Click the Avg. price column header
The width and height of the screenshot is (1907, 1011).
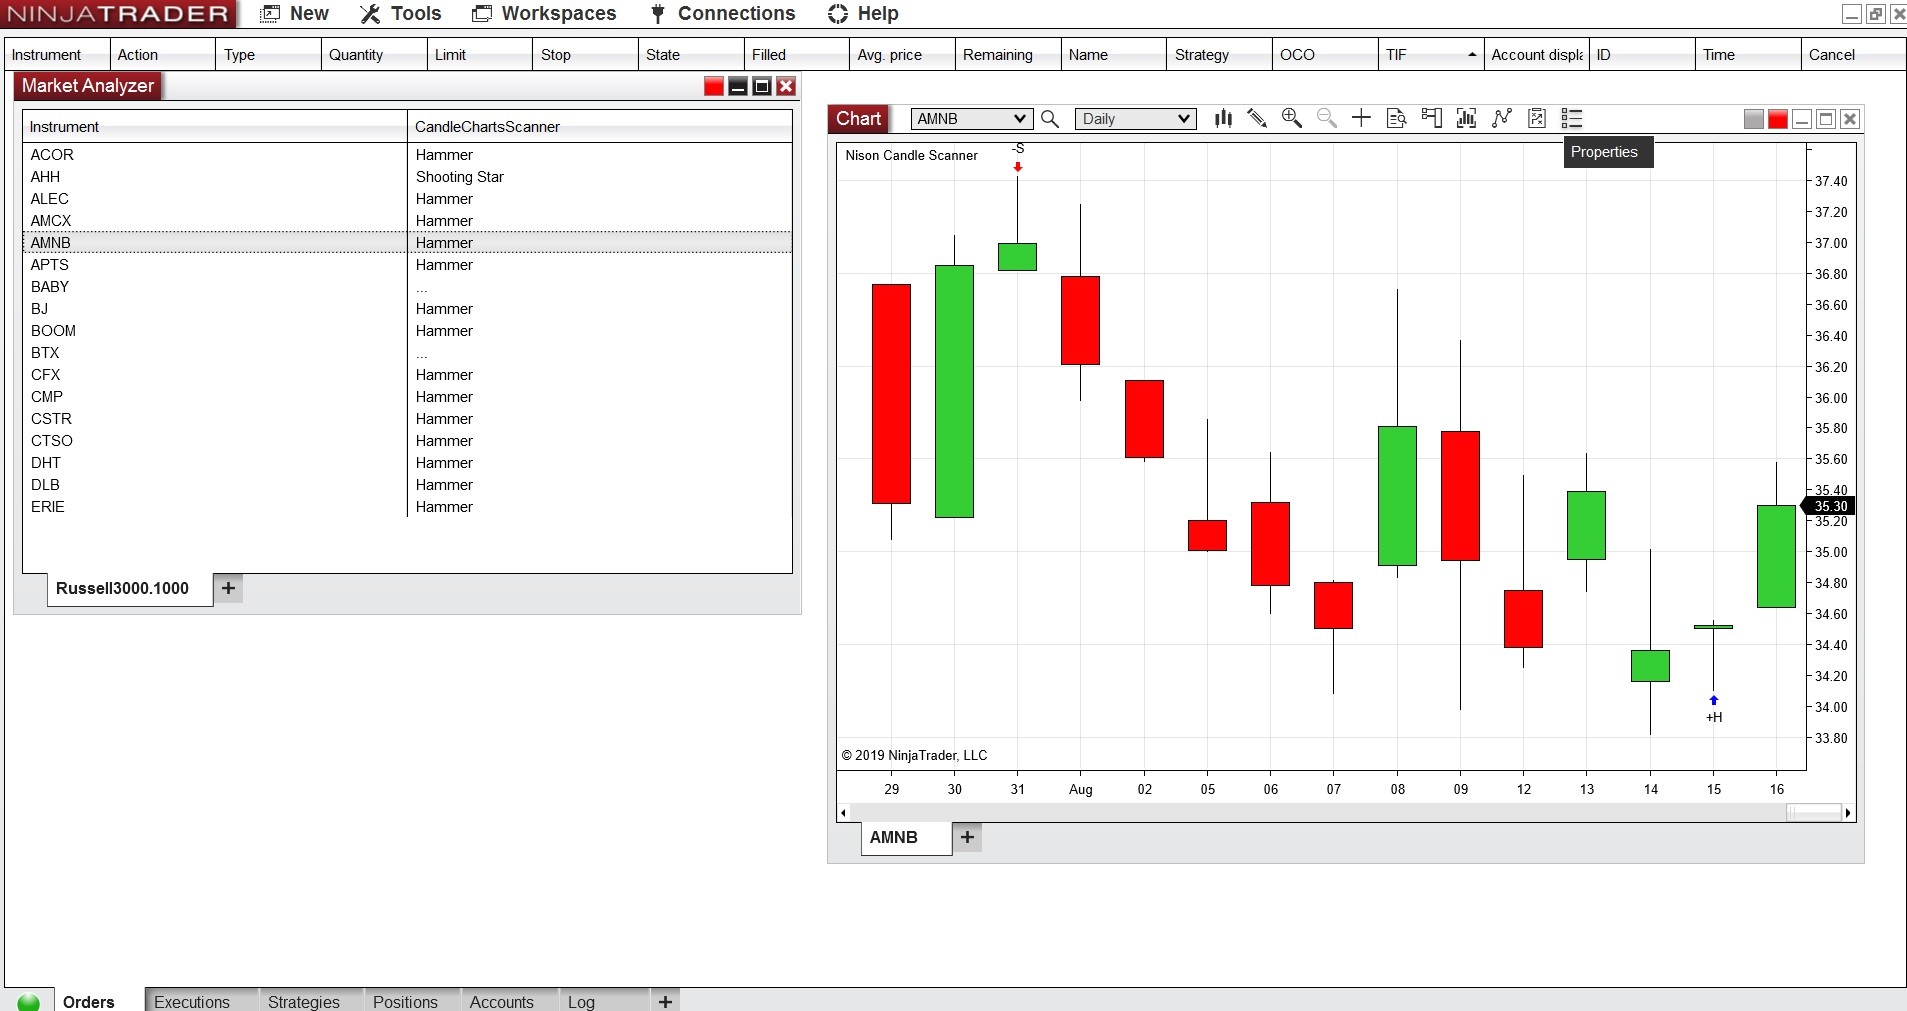point(902,55)
